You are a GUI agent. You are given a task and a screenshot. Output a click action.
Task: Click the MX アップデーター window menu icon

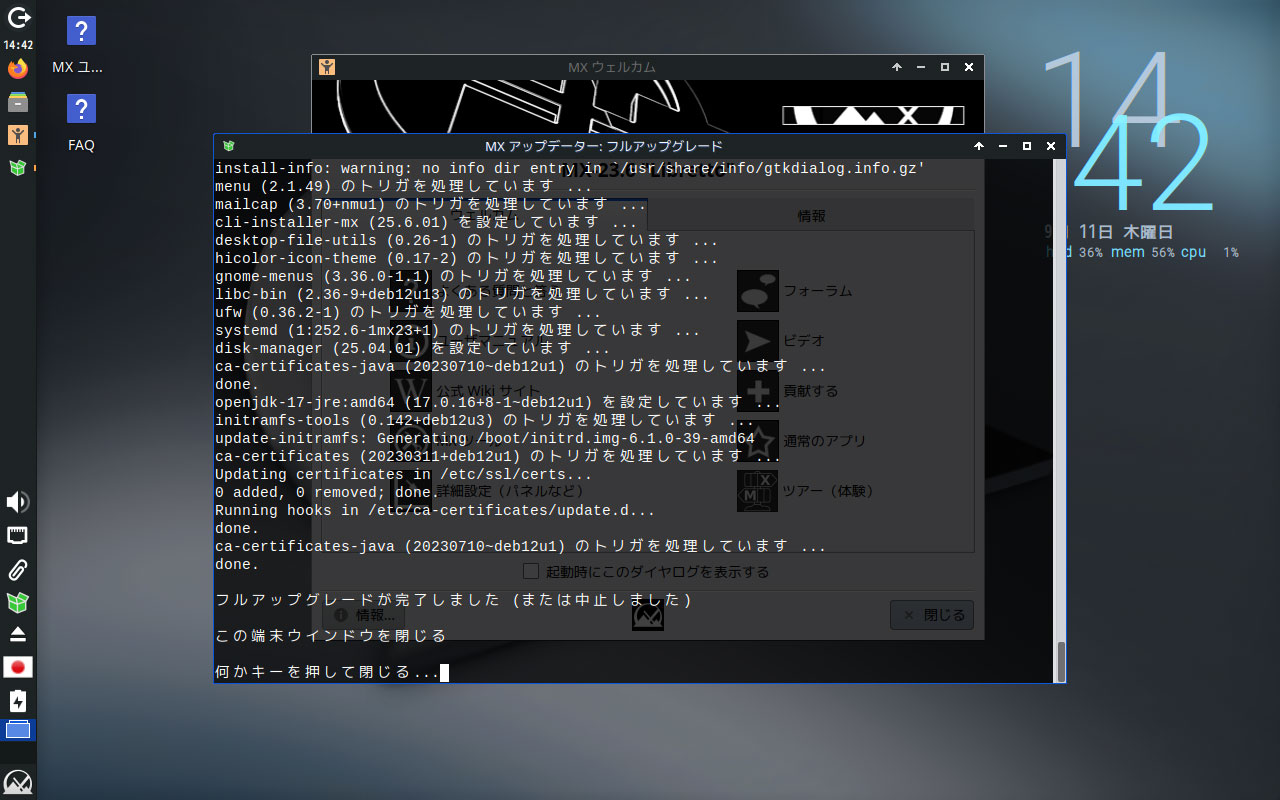click(x=229, y=146)
